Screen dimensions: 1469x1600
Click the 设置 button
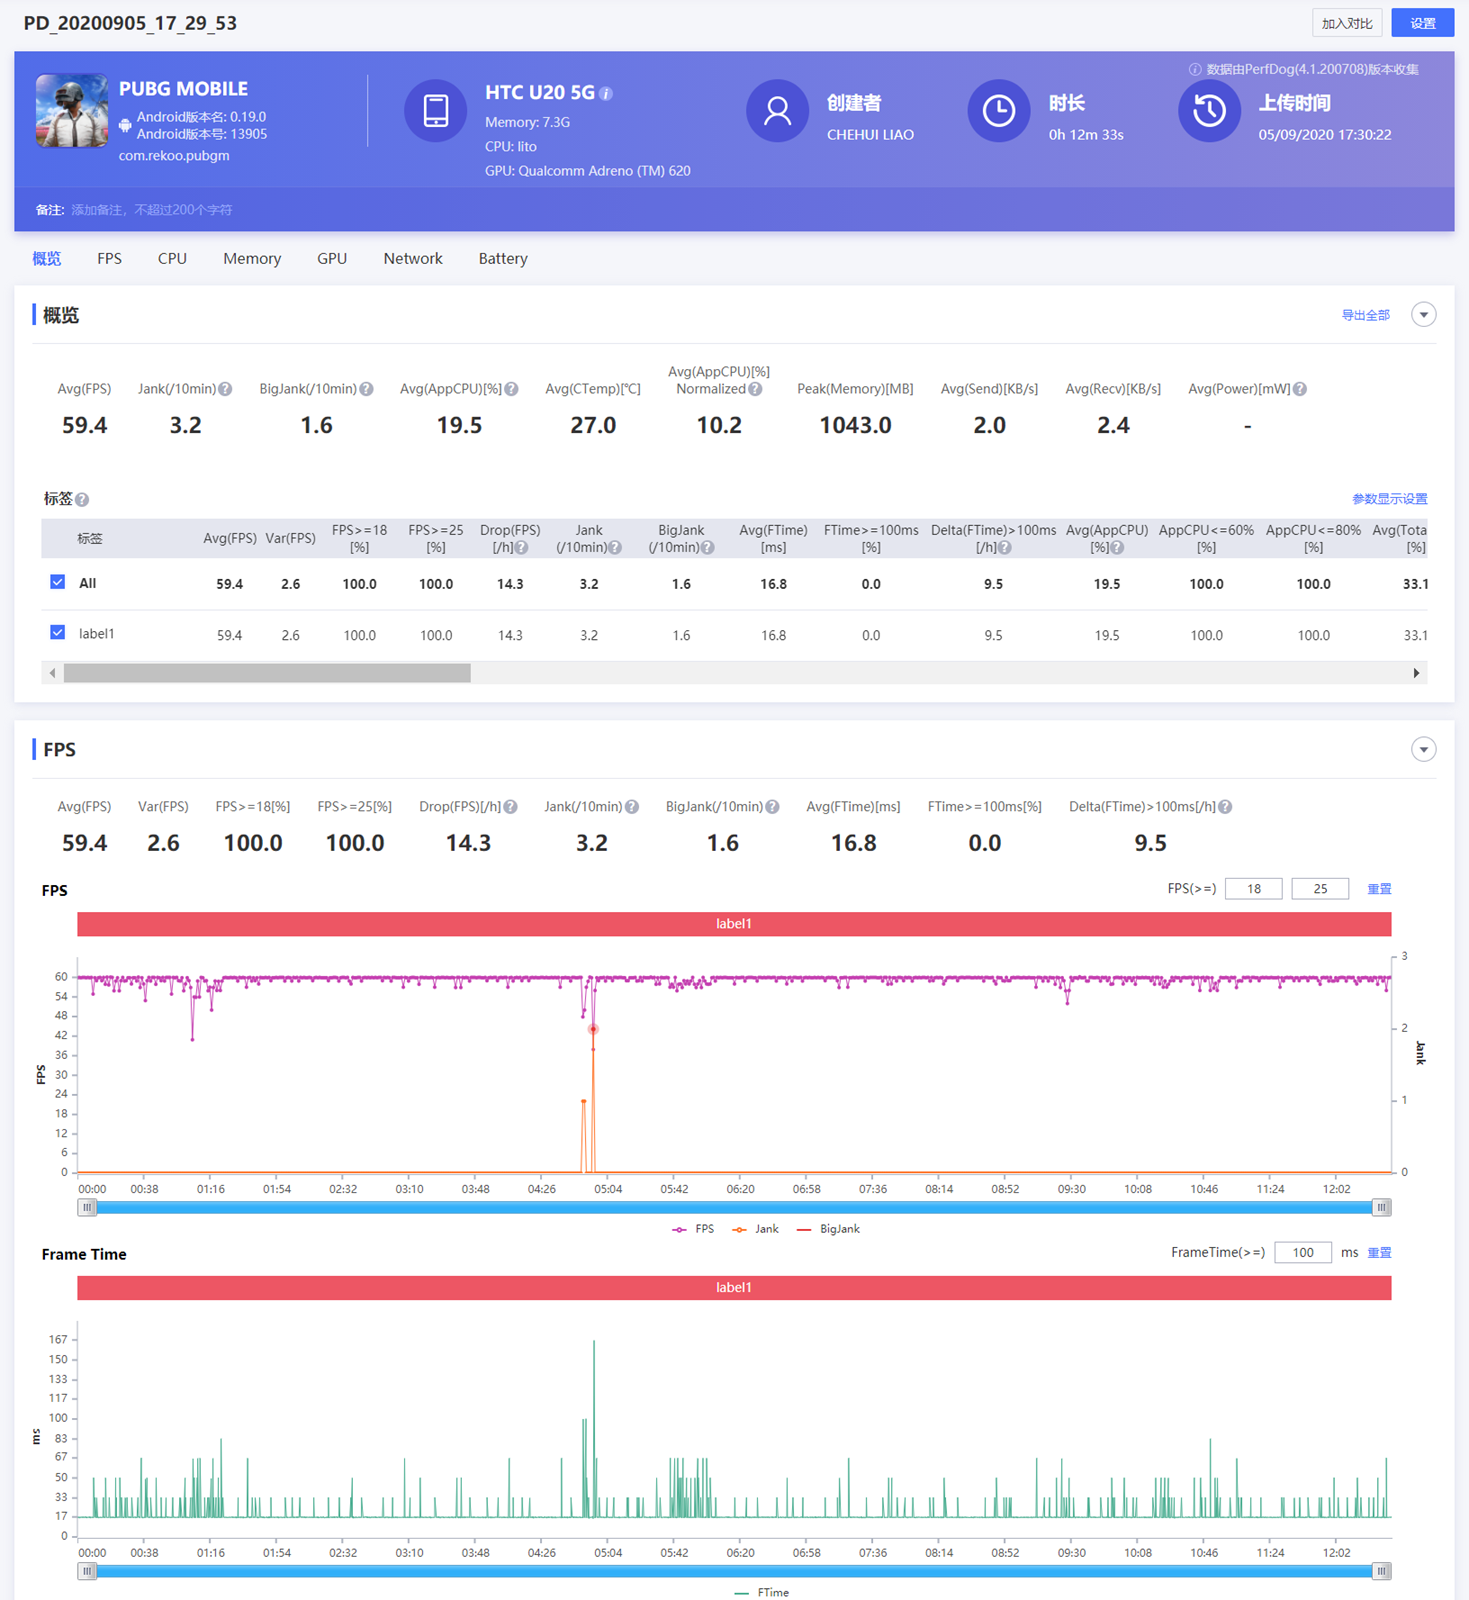coord(1422,23)
